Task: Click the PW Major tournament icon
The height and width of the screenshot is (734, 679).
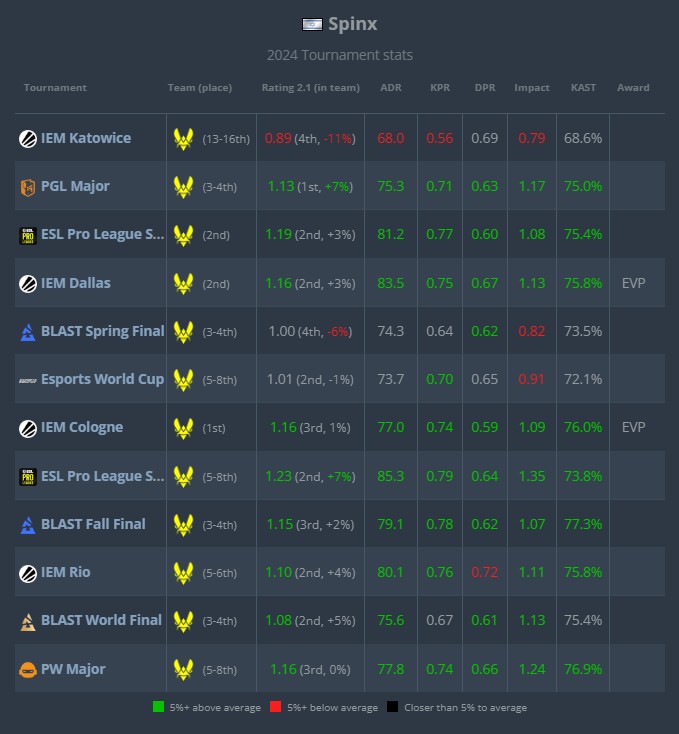Action: pyautogui.click(x=28, y=669)
